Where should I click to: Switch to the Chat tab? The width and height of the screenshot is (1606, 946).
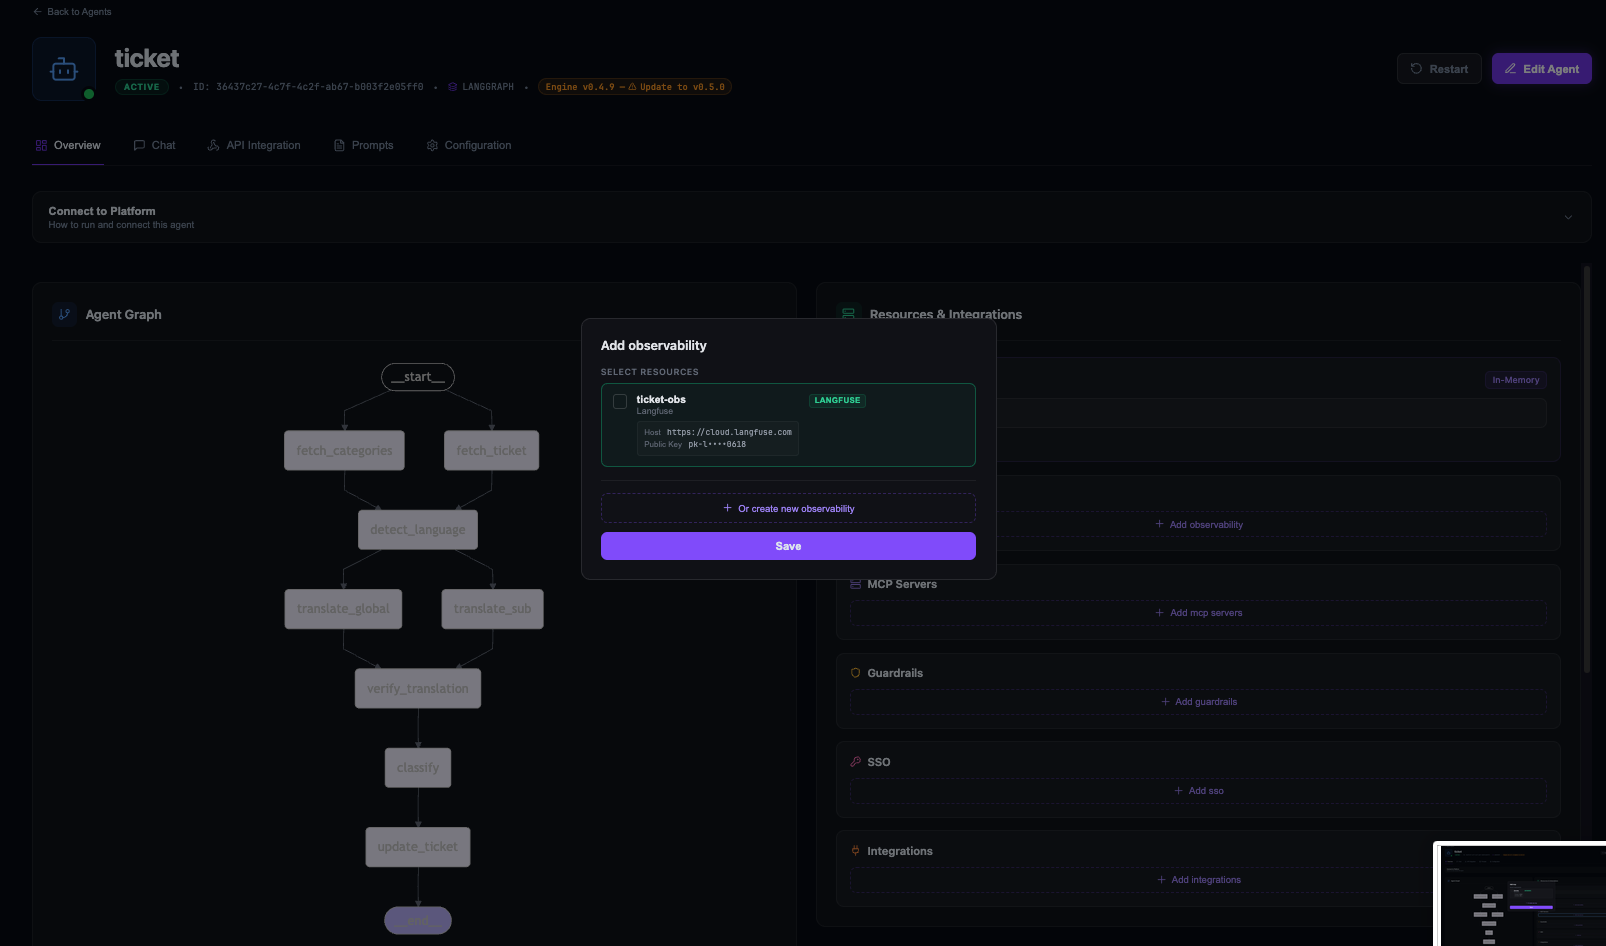[x=154, y=145]
